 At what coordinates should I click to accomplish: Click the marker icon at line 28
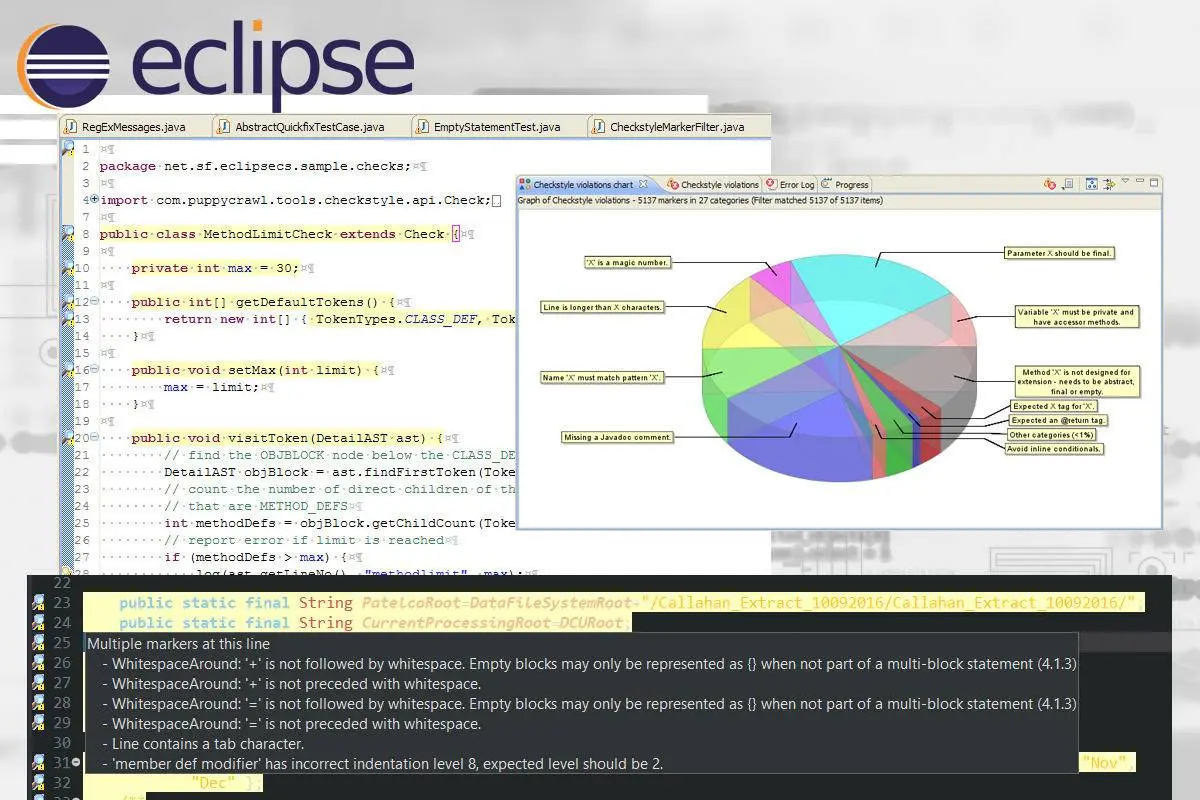click(x=38, y=703)
